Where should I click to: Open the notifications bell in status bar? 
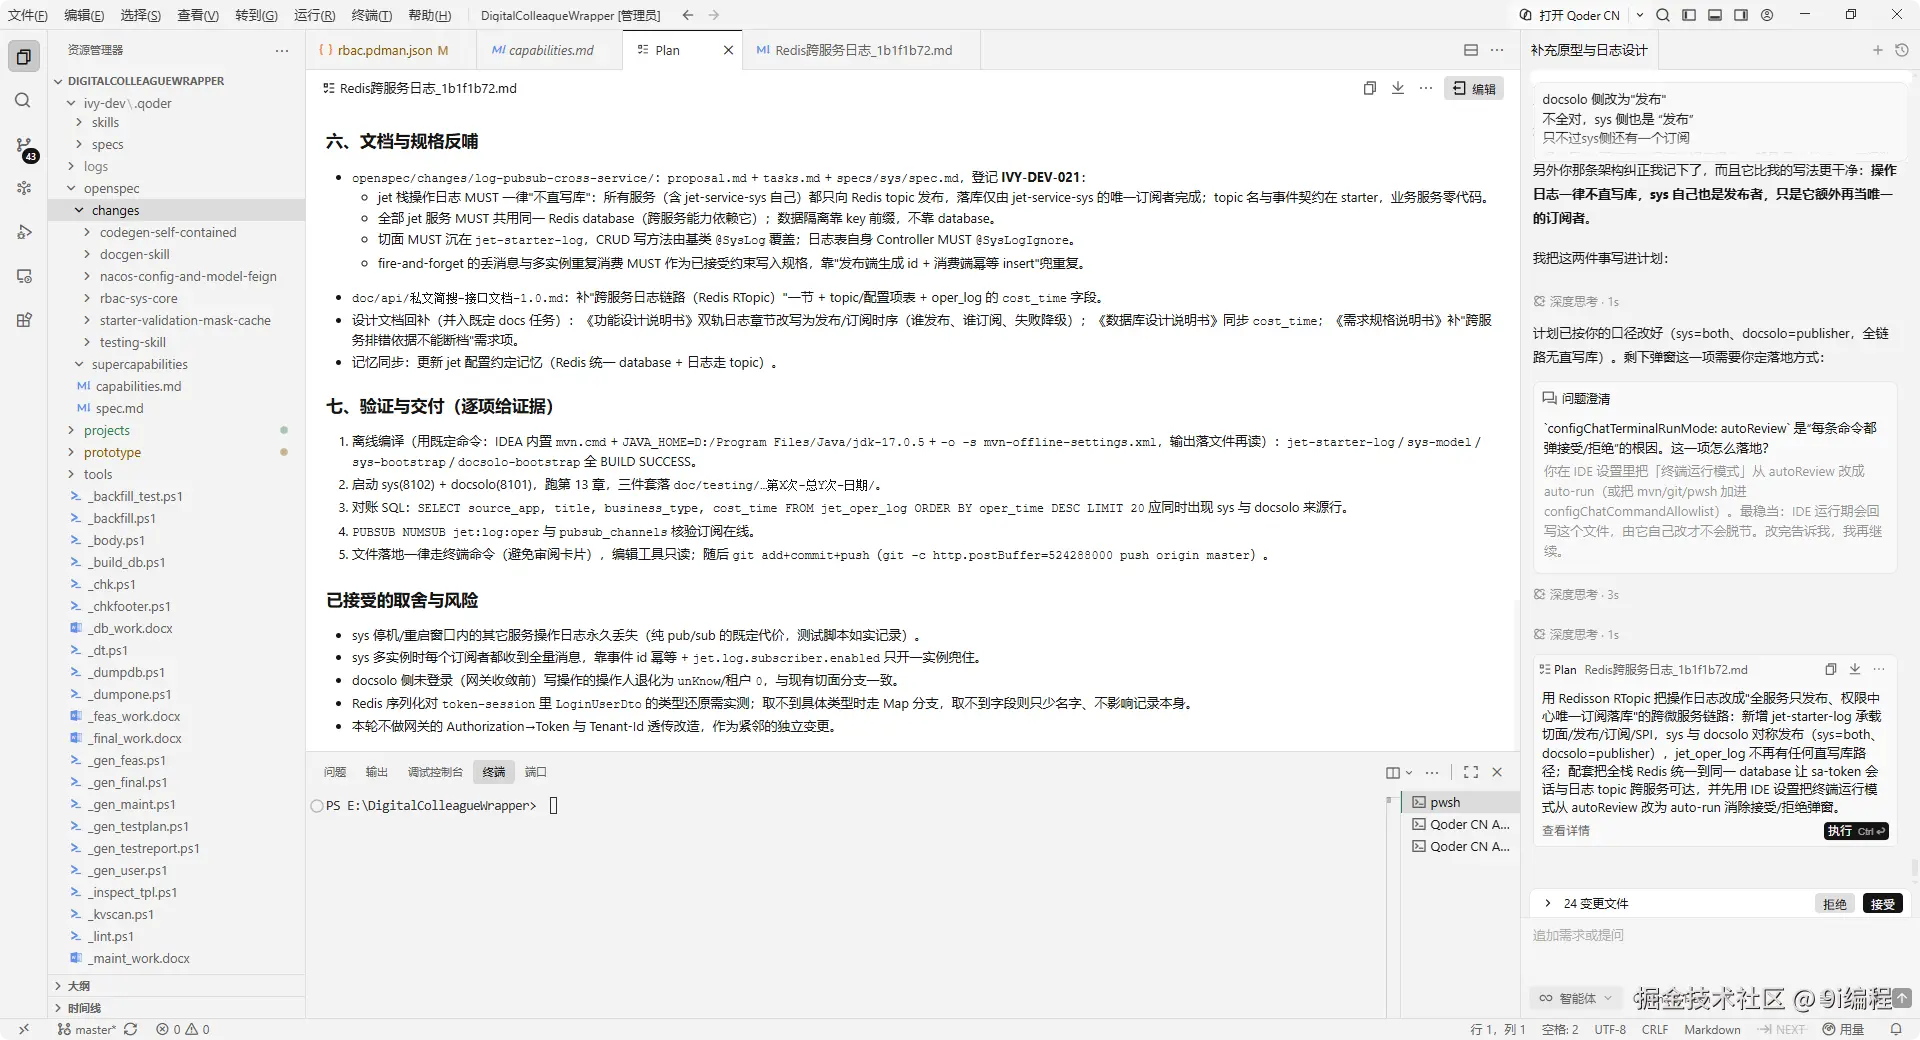click(x=1895, y=1029)
